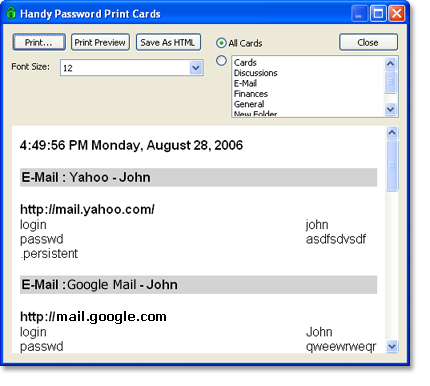Select the All Cards radio button
The image size is (430, 386).
(x=221, y=43)
